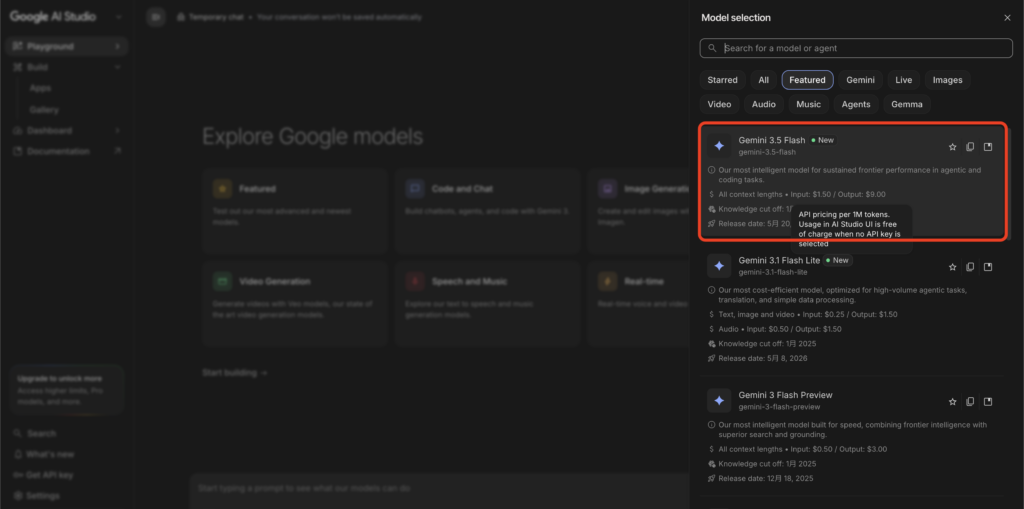Image resolution: width=1024 pixels, height=509 pixels.
Task: Star the Gemini 3.5 Flash model
Action: pyautogui.click(x=952, y=147)
